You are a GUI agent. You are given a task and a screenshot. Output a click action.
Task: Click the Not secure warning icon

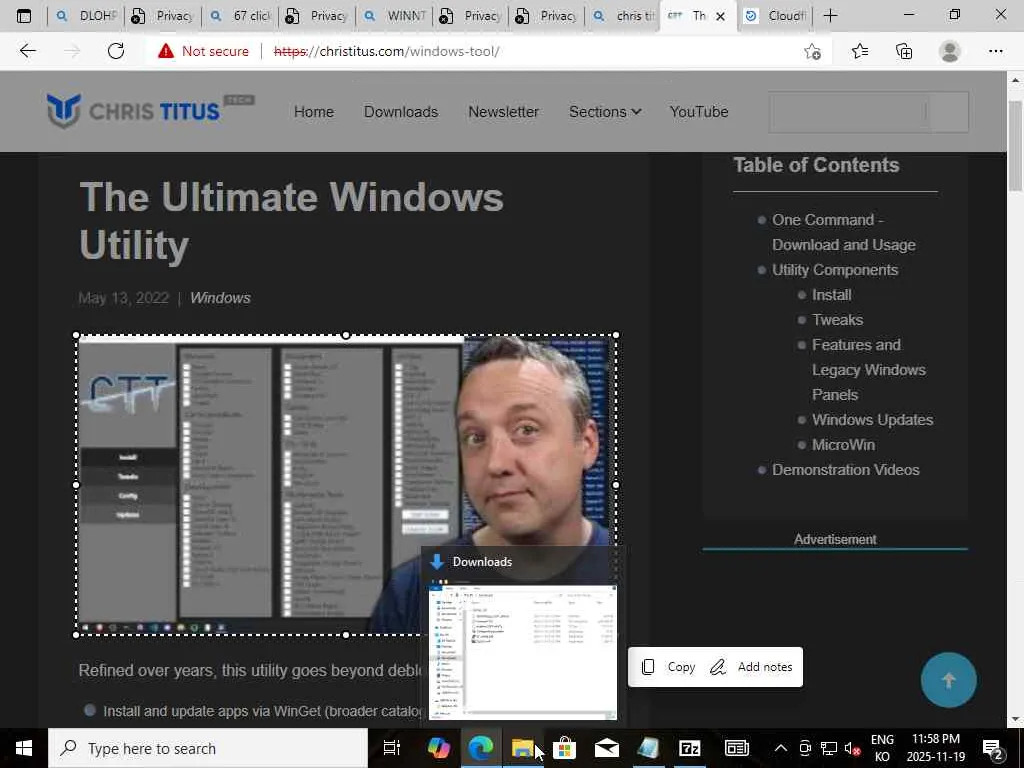pos(166,51)
